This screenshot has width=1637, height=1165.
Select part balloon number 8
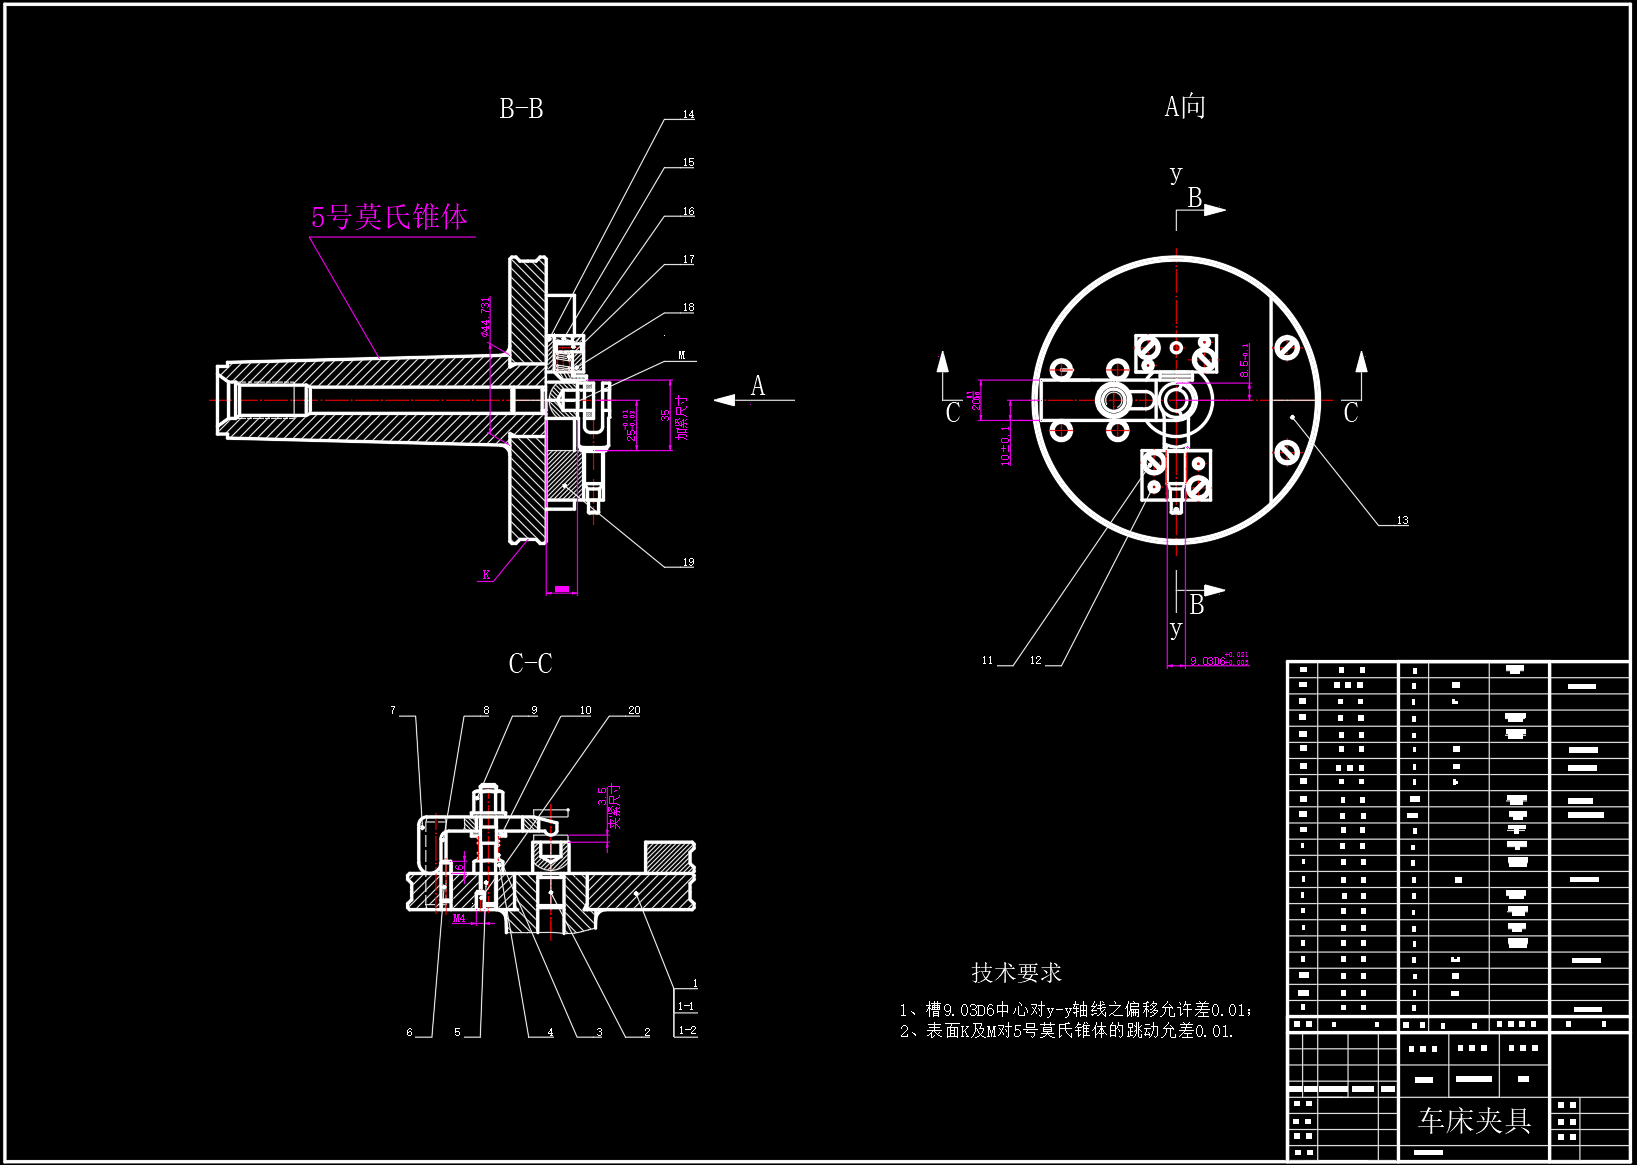point(486,711)
